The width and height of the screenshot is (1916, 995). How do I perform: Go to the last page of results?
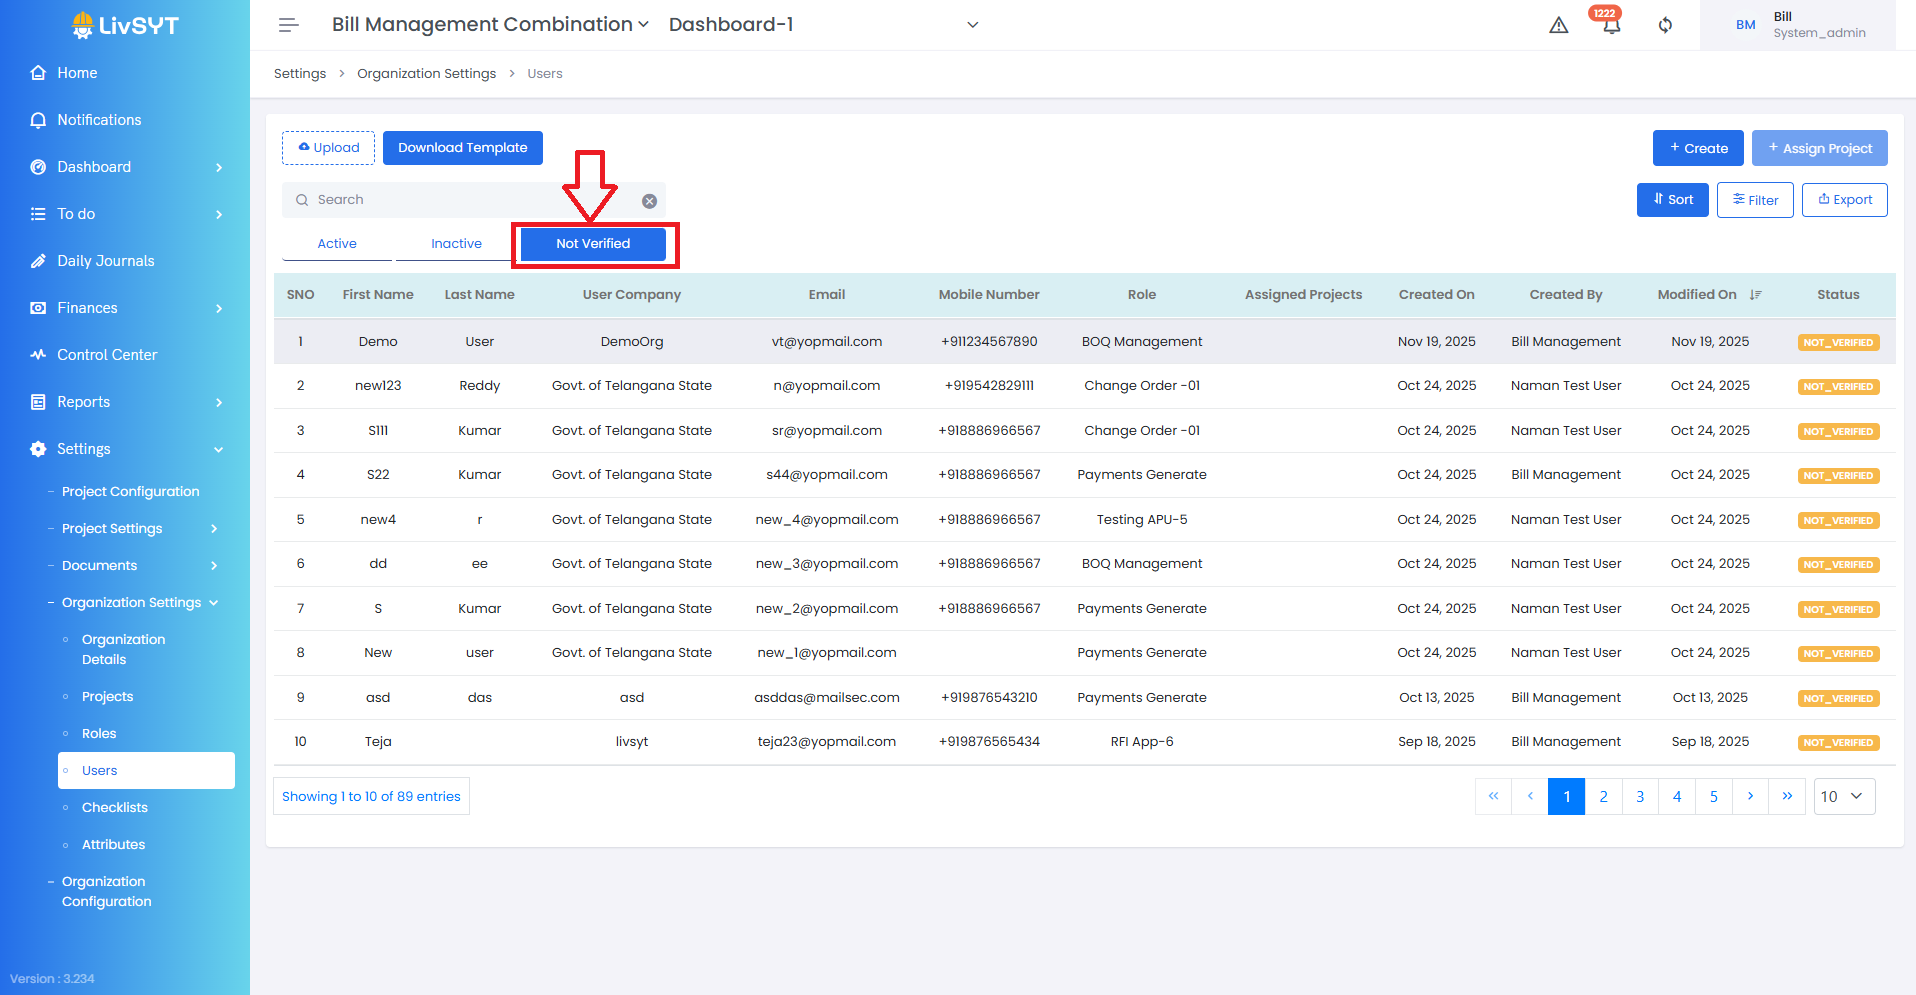pyautogui.click(x=1786, y=797)
